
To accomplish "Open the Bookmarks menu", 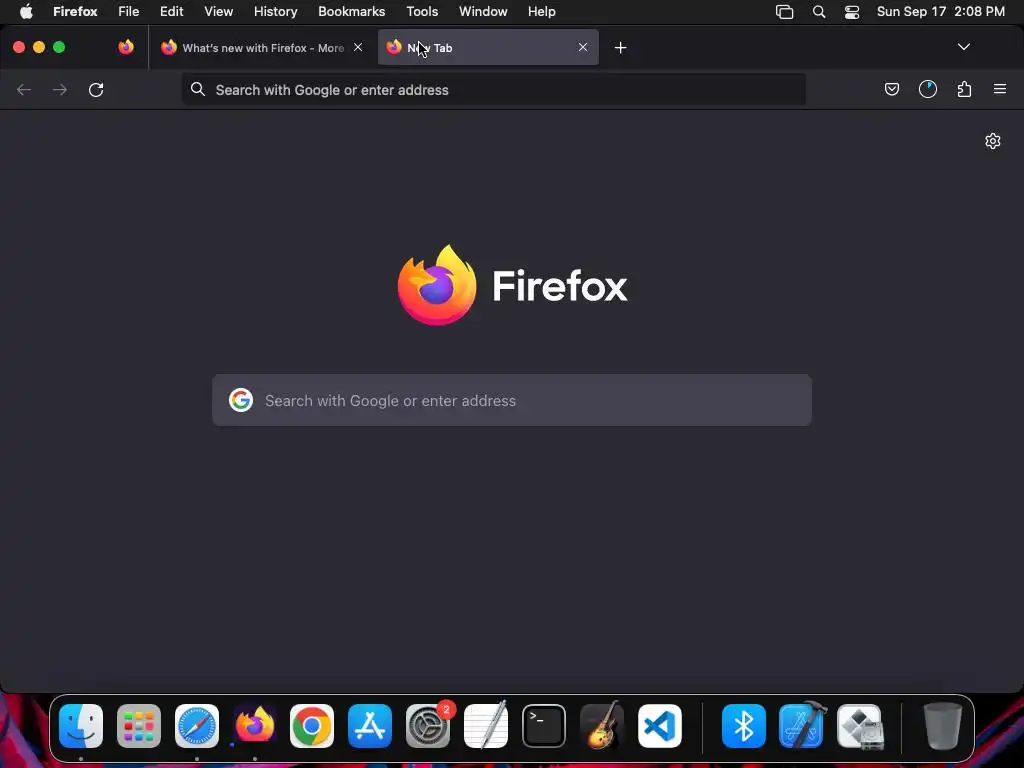I will (351, 12).
